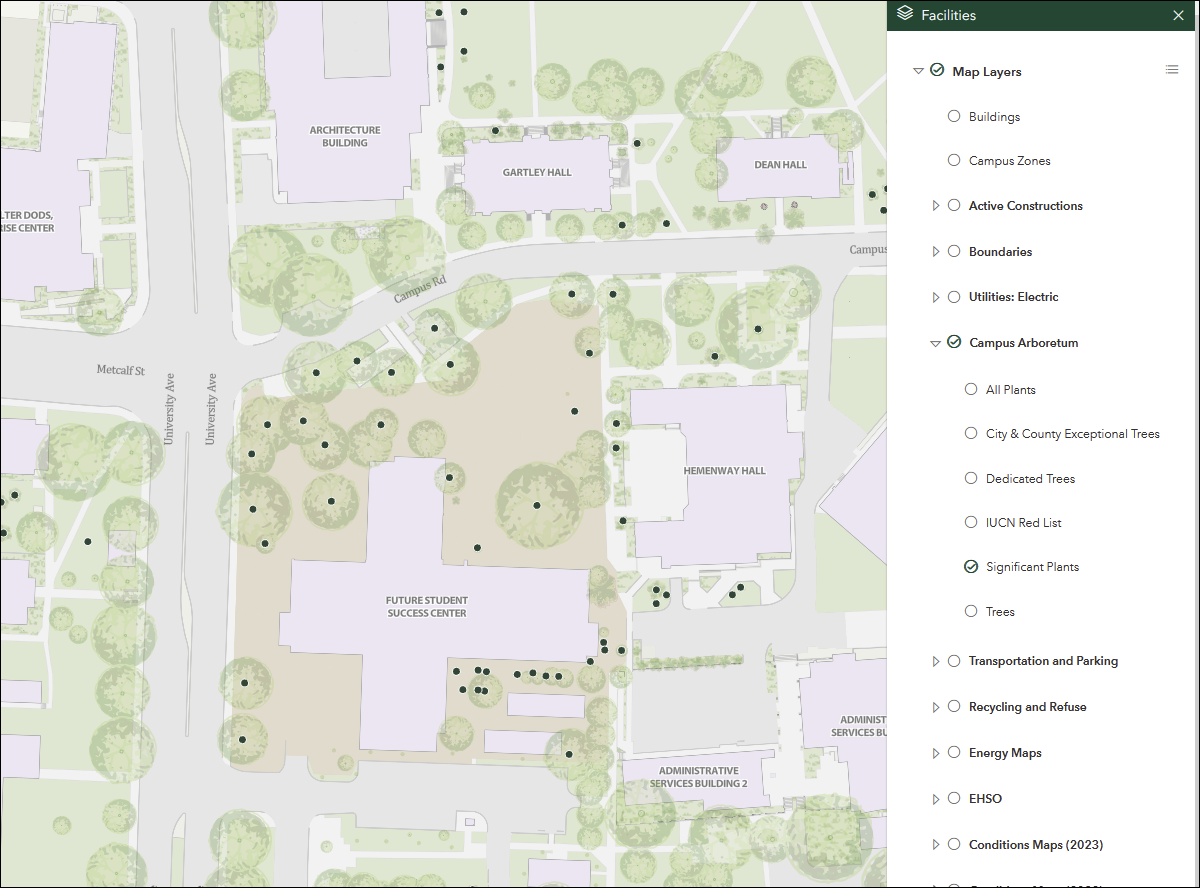
Task: Expand the Active Constructions group
Action: 935,205
